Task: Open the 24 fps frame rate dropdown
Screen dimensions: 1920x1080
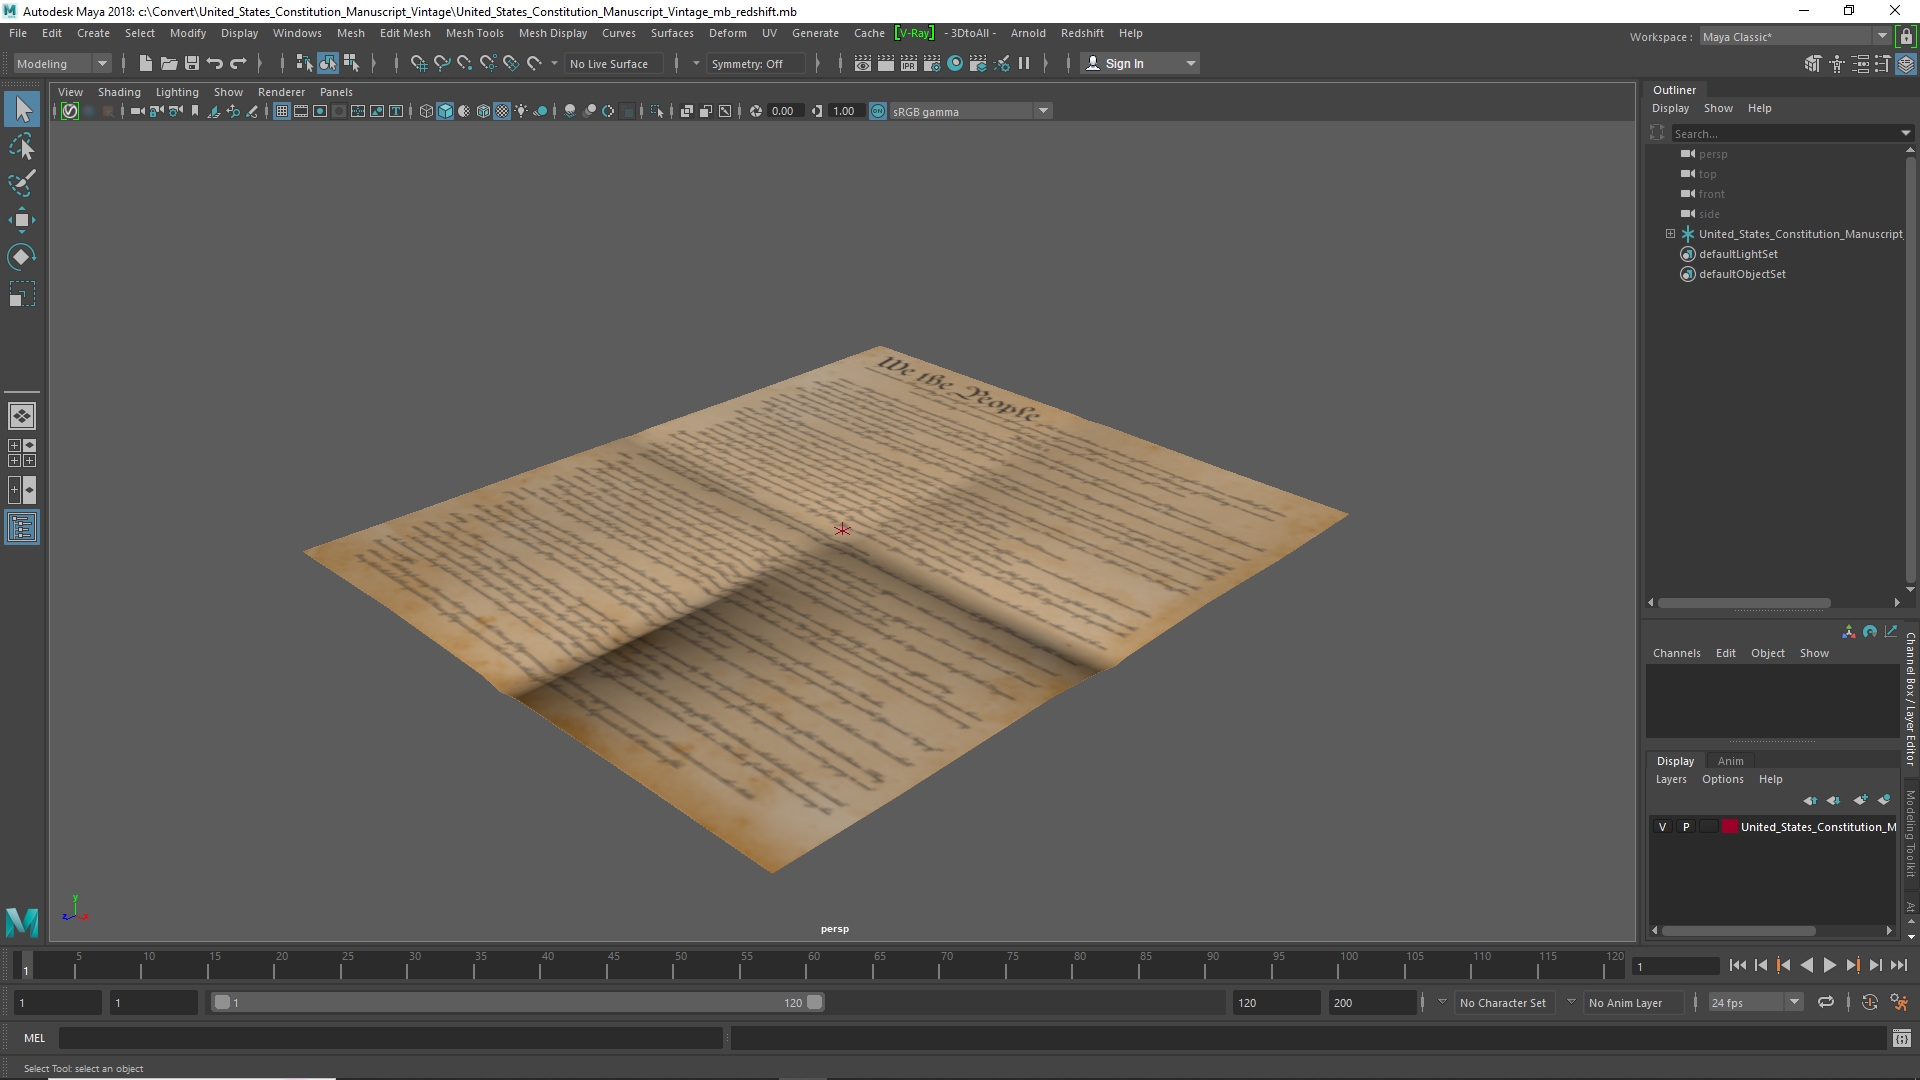Action: point(1755,1002)
